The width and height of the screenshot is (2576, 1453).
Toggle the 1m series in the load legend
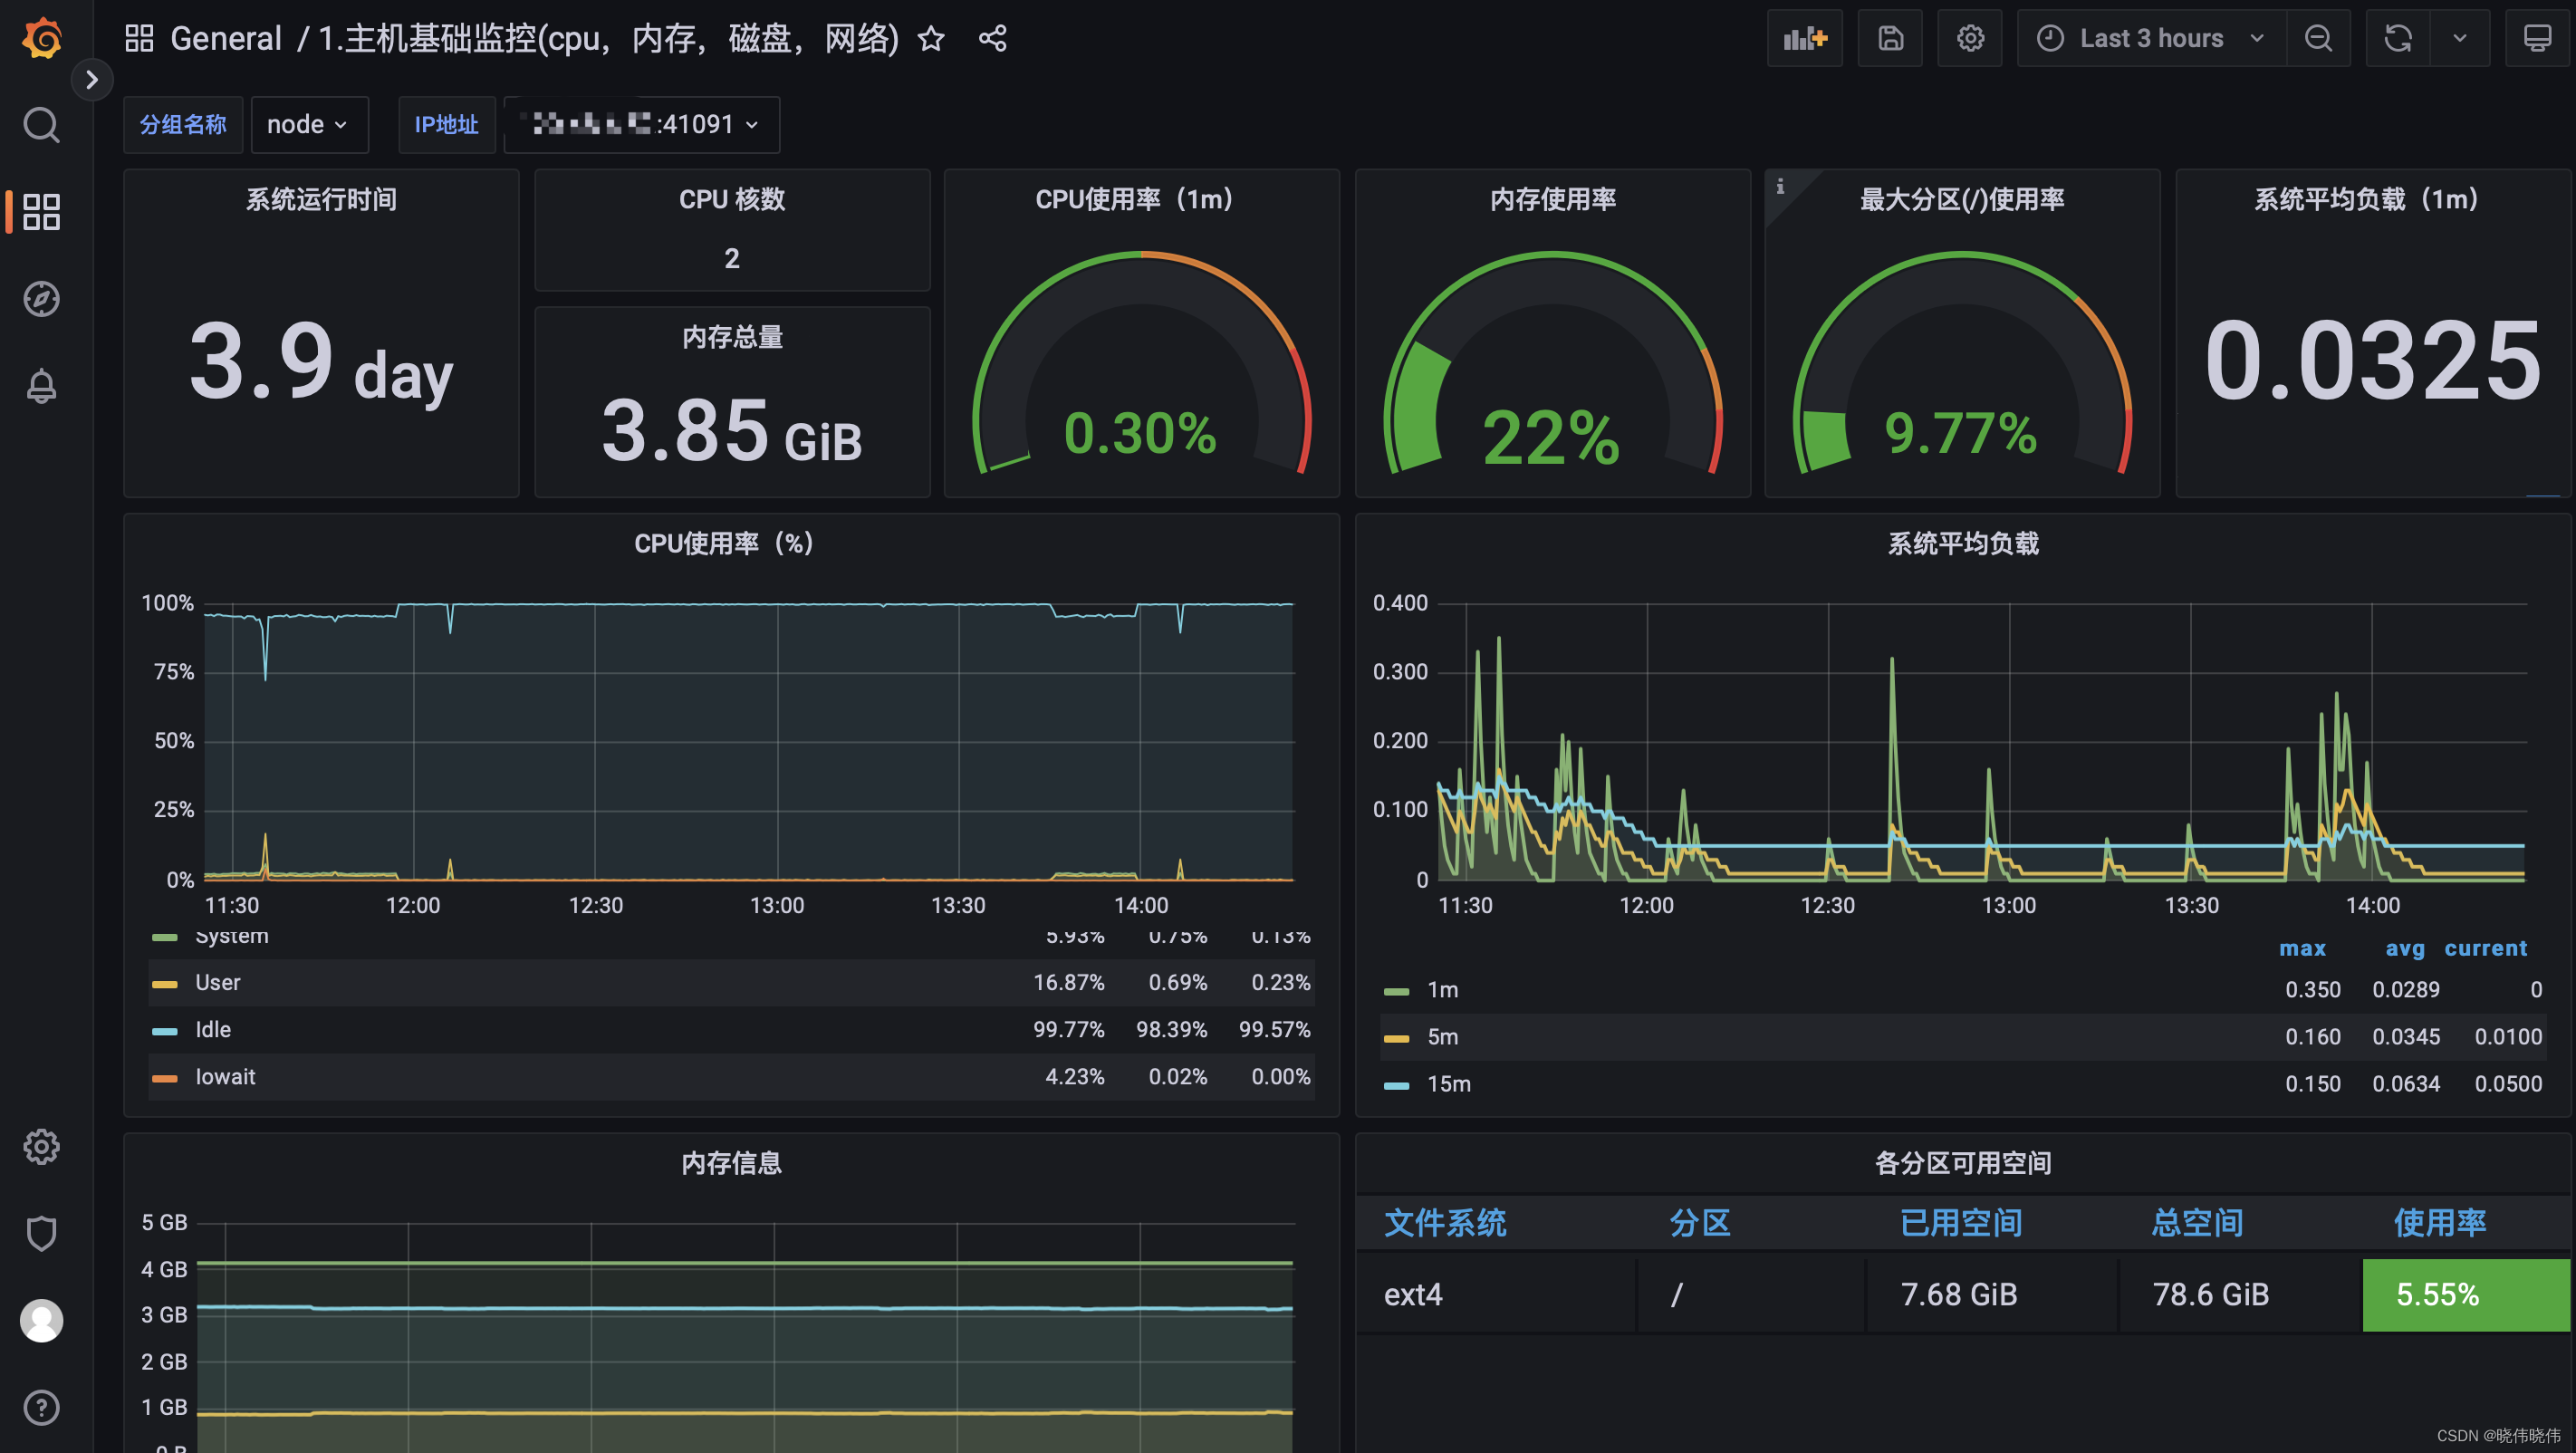pyautogui.click(x=1442, y=989)
